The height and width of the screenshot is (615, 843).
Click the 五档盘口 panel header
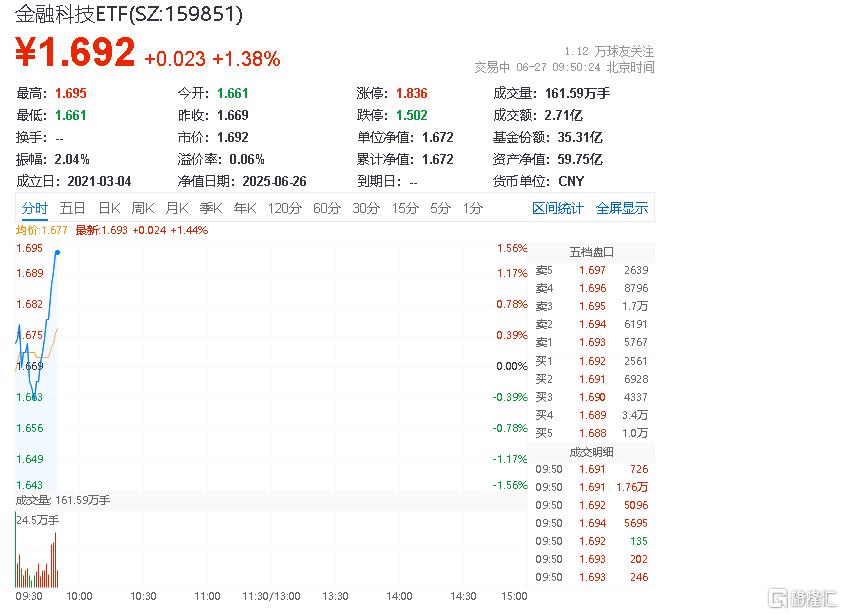(590, 251)
